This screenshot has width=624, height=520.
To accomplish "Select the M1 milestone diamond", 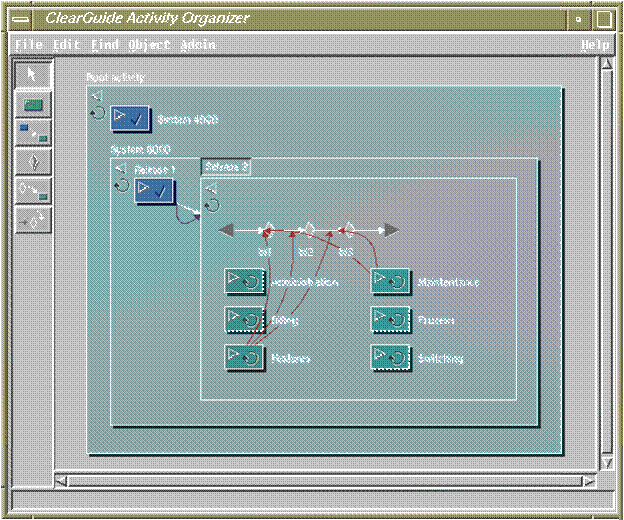I will (269, 230).
